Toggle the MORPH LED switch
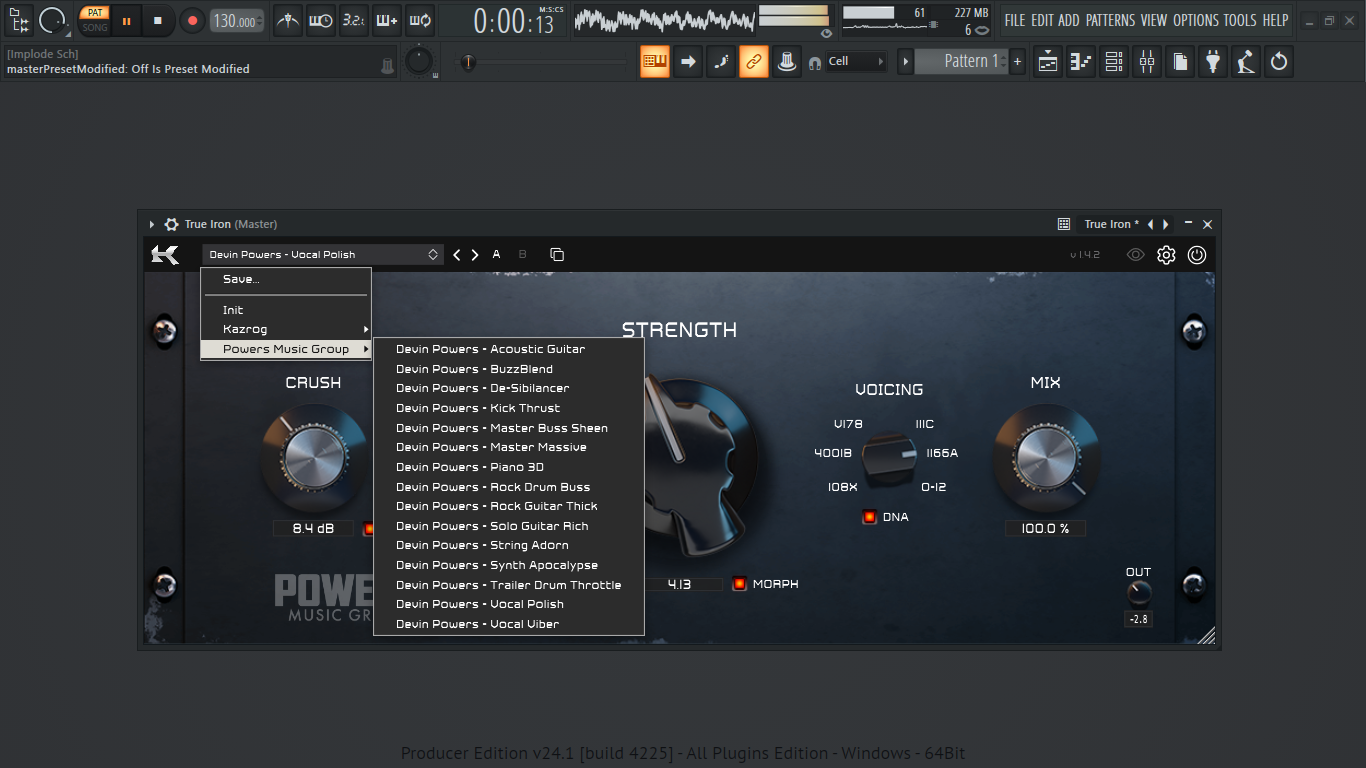 739,584
